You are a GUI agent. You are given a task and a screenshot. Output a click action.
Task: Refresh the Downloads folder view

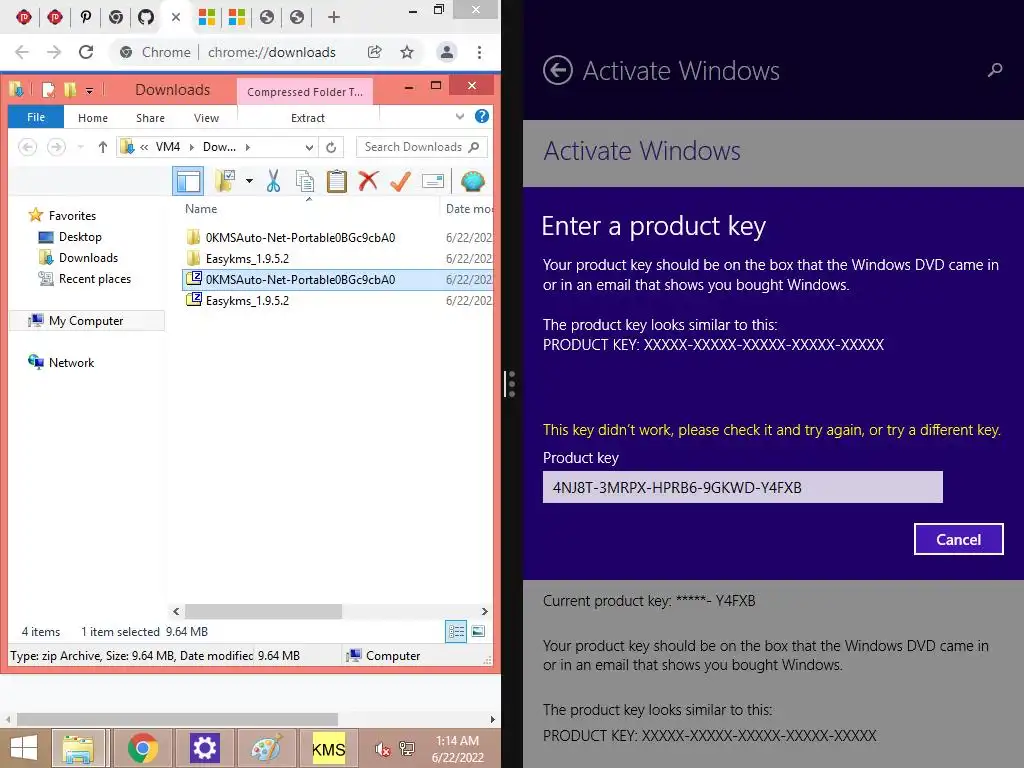[331, 148]
